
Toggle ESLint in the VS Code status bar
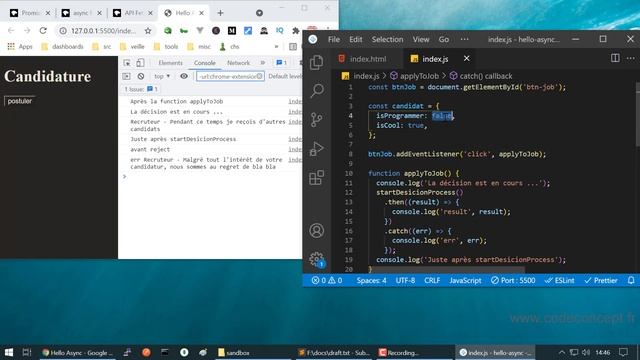coord(560,280)
